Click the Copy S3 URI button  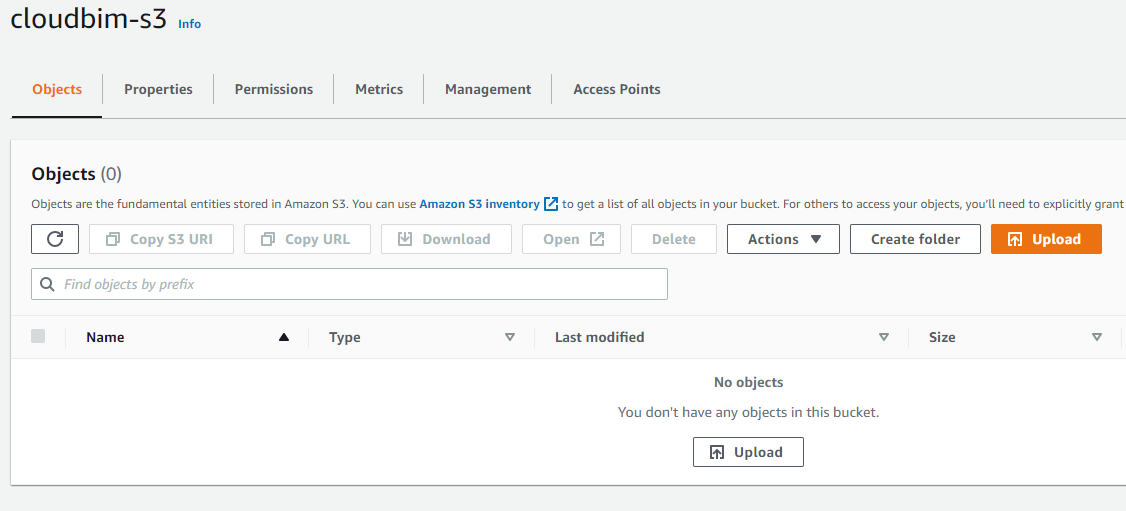(162, 239)
